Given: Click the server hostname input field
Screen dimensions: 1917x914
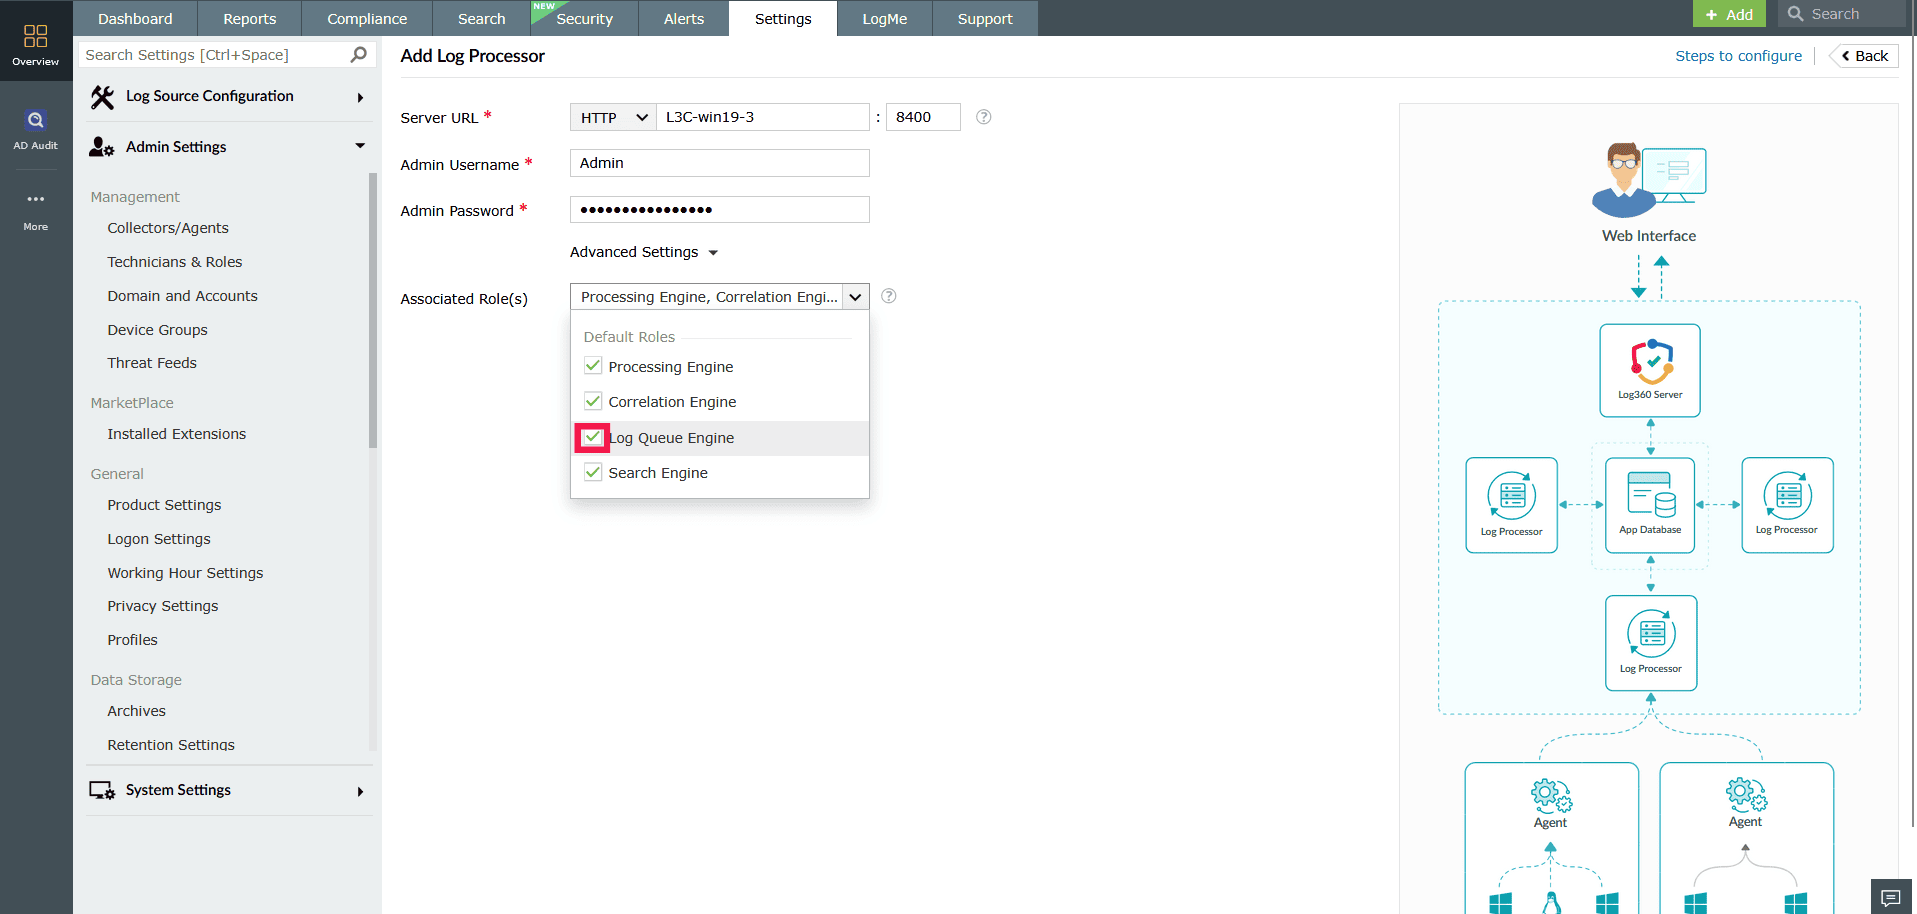Looking at the screenshot, I should 763,117.
